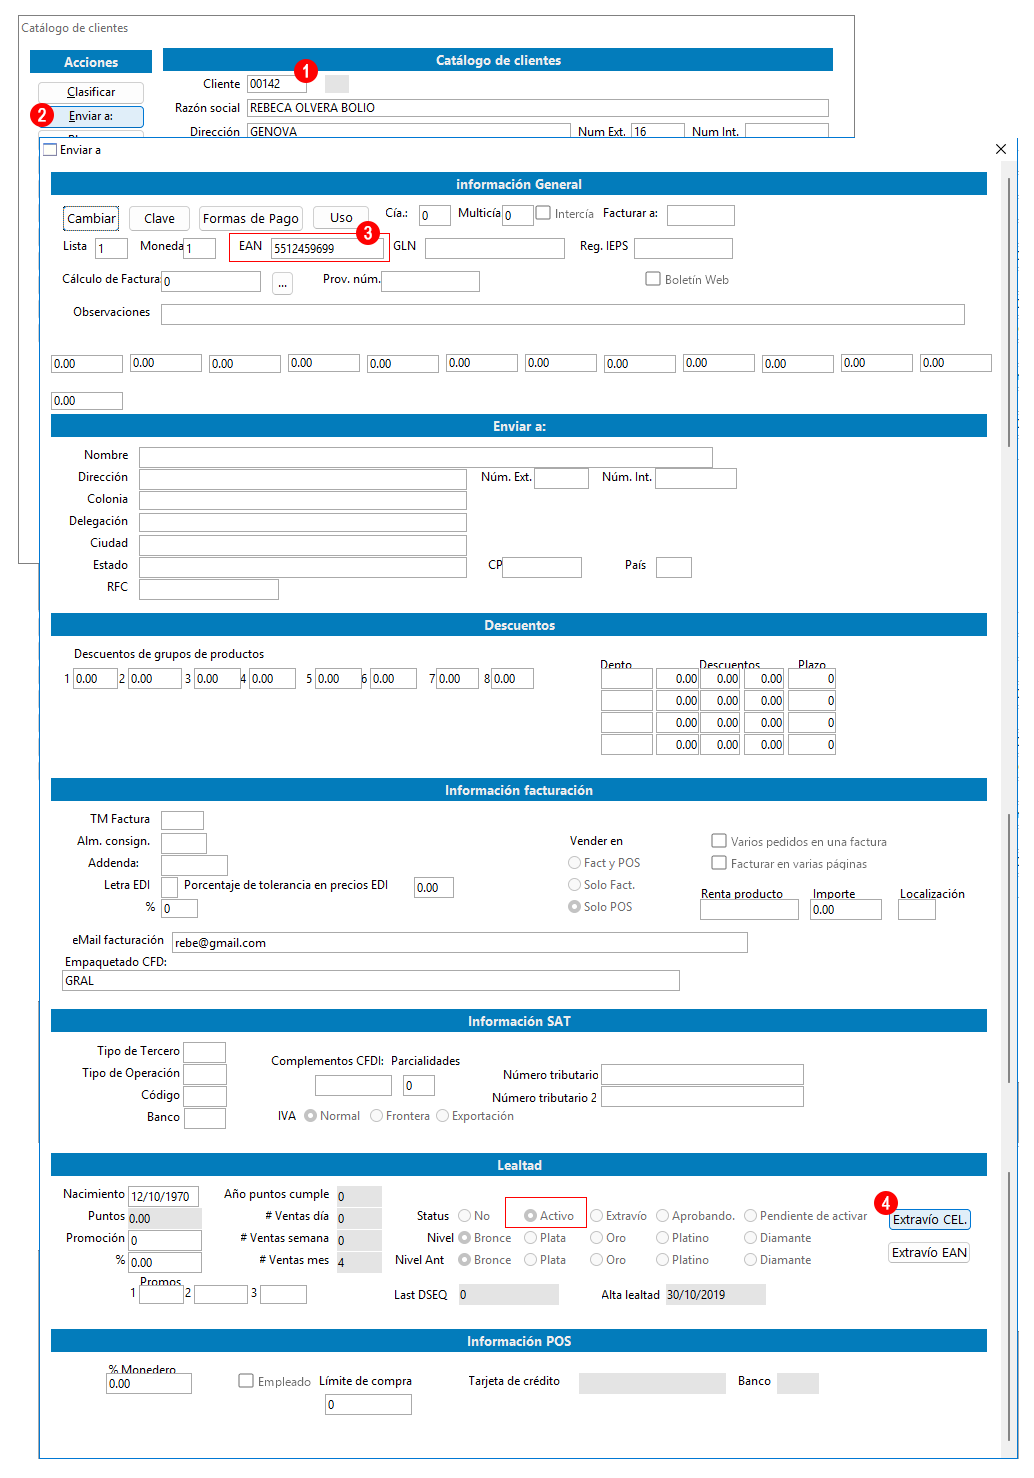Click the Extravío EAN button
The width and height of the screenshot is (1034, 1478).
pyautogui.click(x=930, y=1253)
